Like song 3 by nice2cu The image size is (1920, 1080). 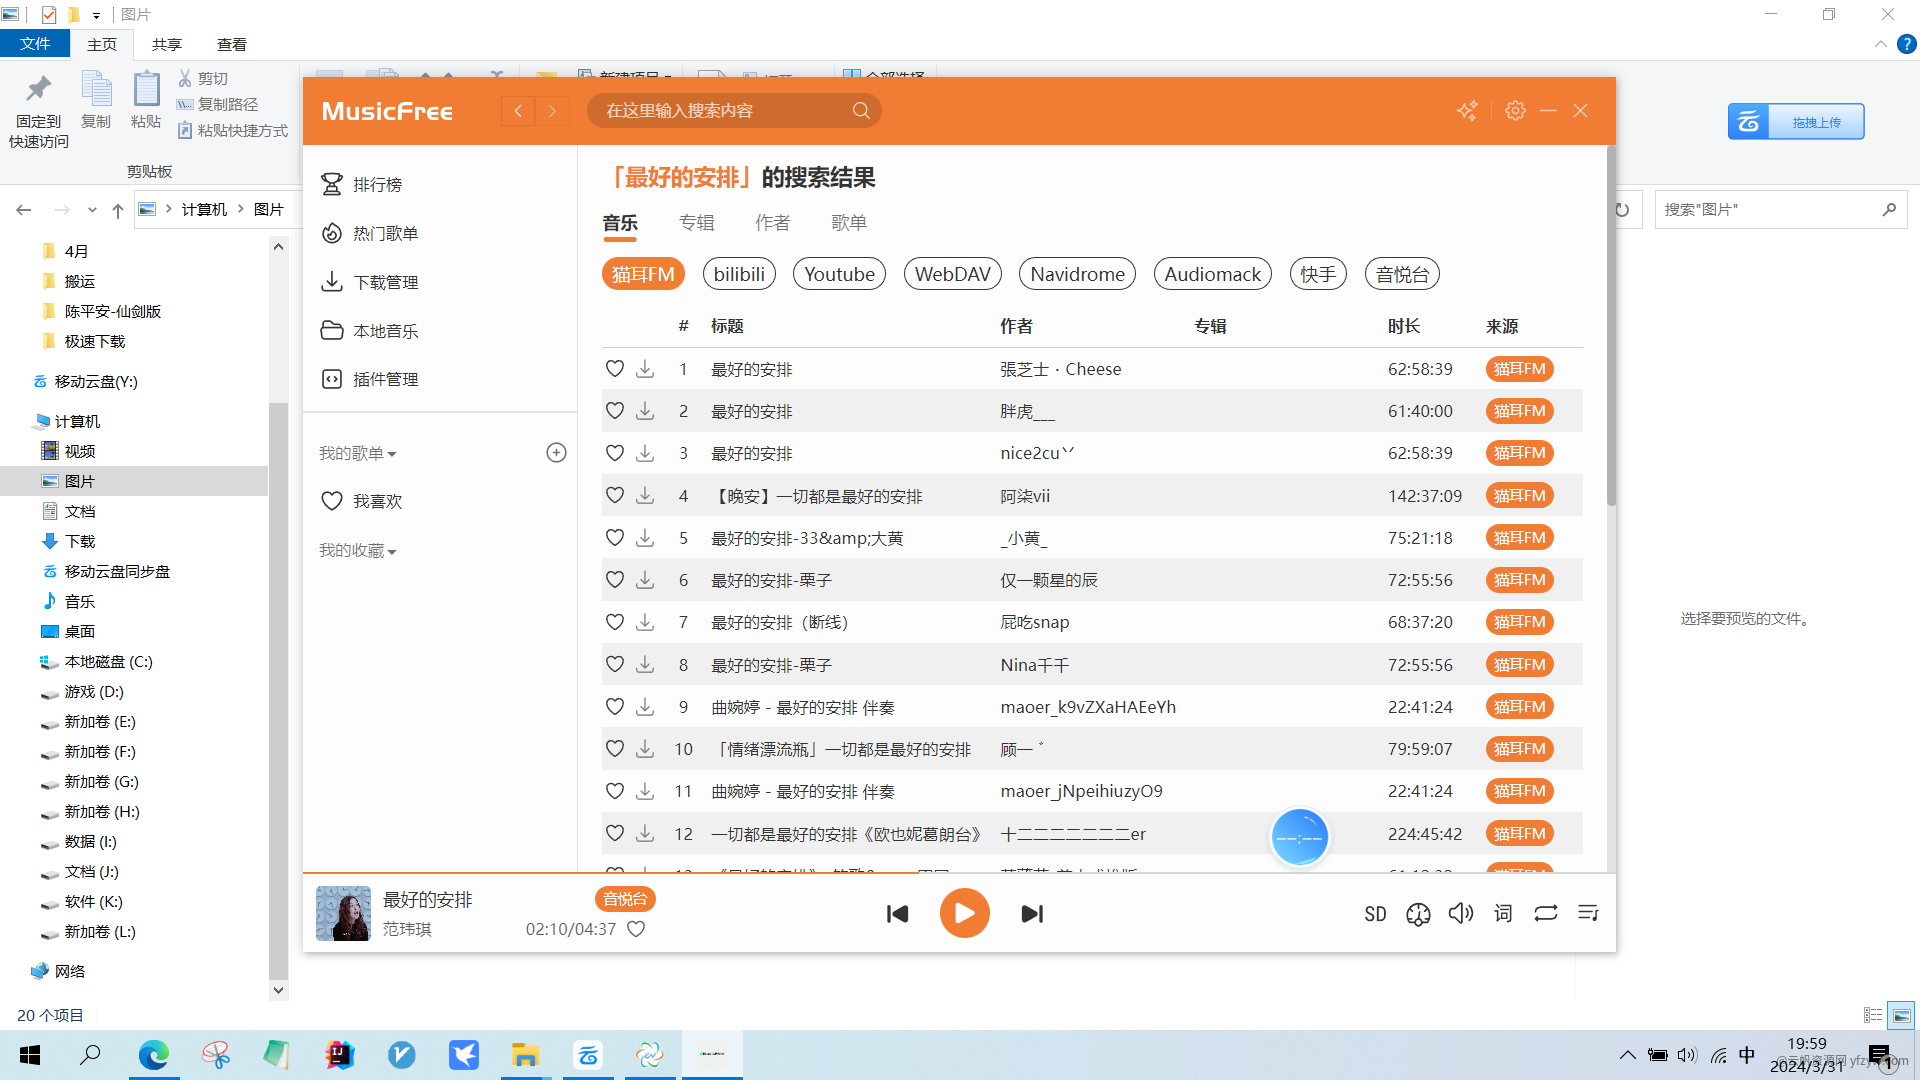point(615,453)
